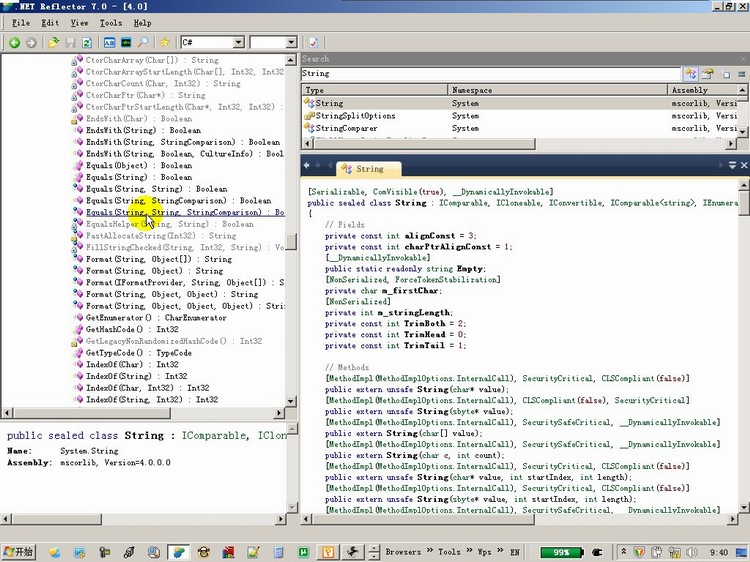
Task: Click the green H taskbar icon
Action: [x=303, y=552]
